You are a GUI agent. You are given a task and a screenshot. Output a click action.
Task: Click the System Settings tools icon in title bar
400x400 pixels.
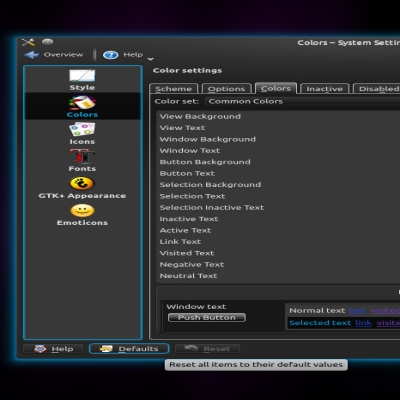point(28,42)
